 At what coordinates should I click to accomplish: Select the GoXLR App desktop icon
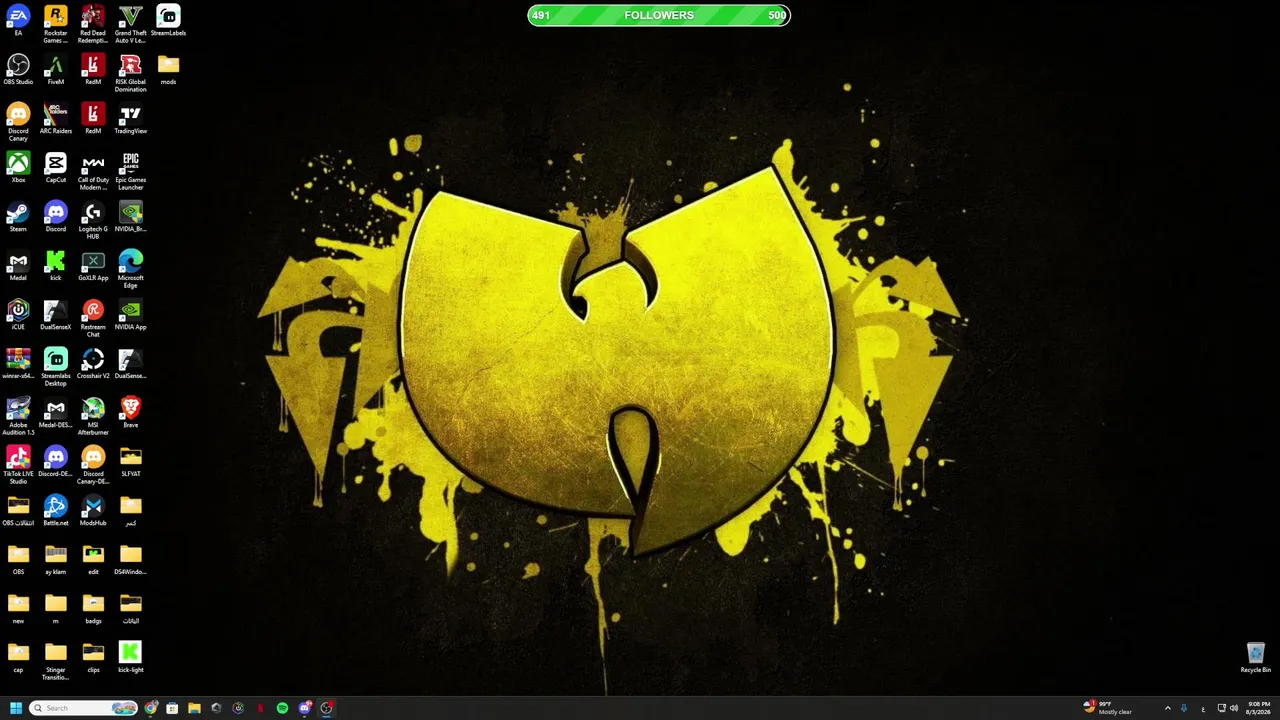(x=93, y=266)
